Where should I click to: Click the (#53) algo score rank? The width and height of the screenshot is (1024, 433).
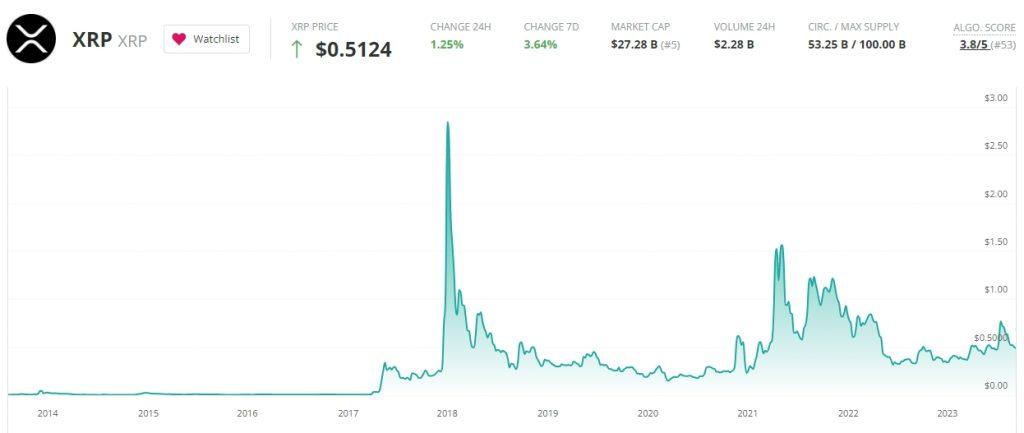click(x=1001, y=45)
